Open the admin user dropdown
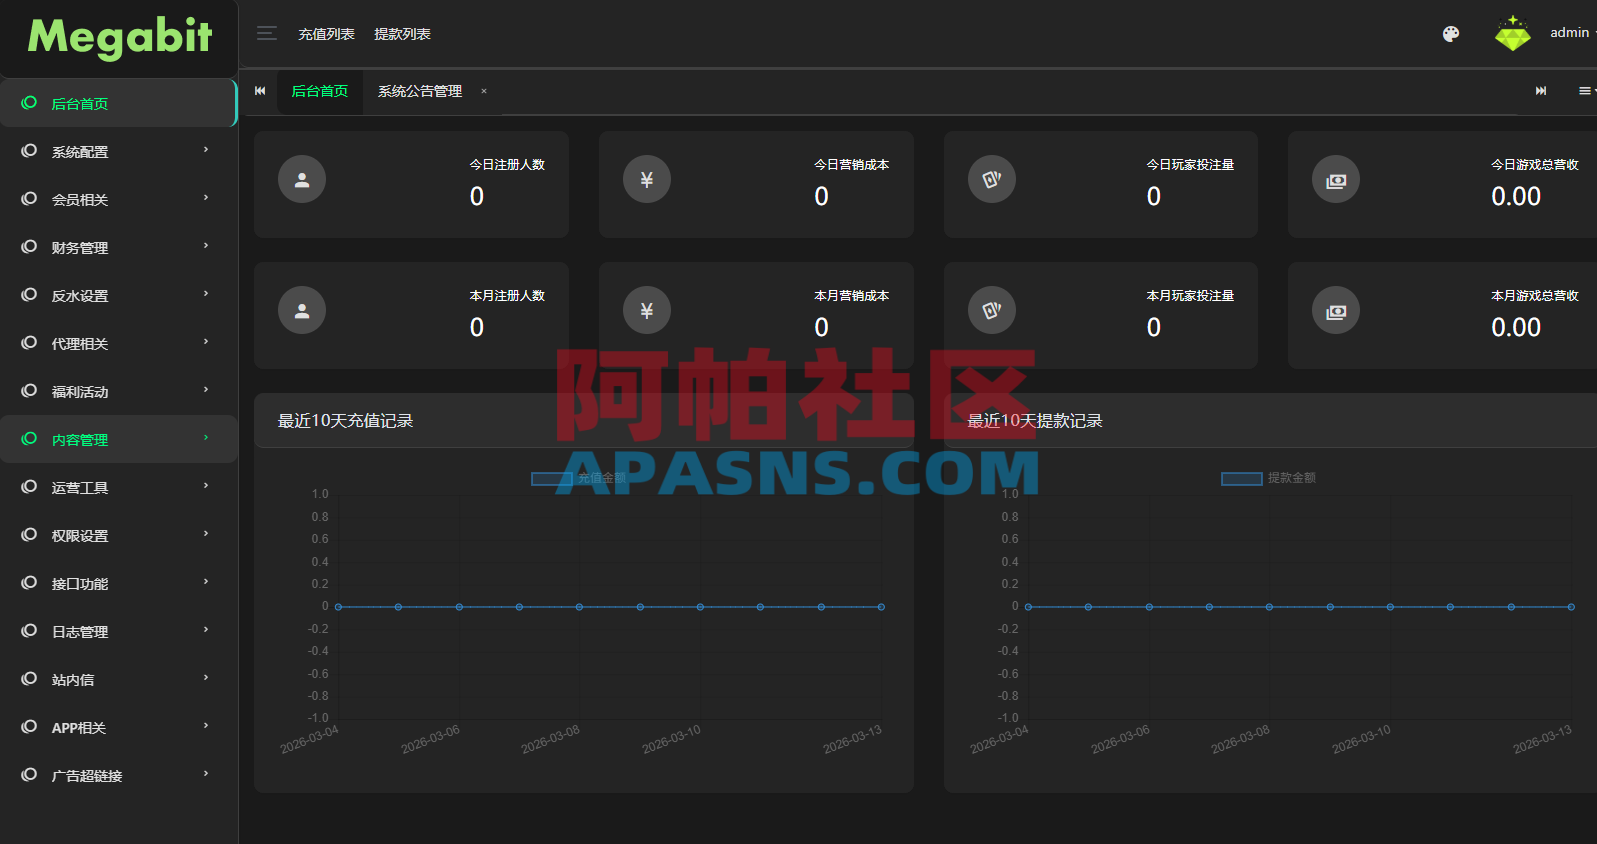 (1572, 33)
